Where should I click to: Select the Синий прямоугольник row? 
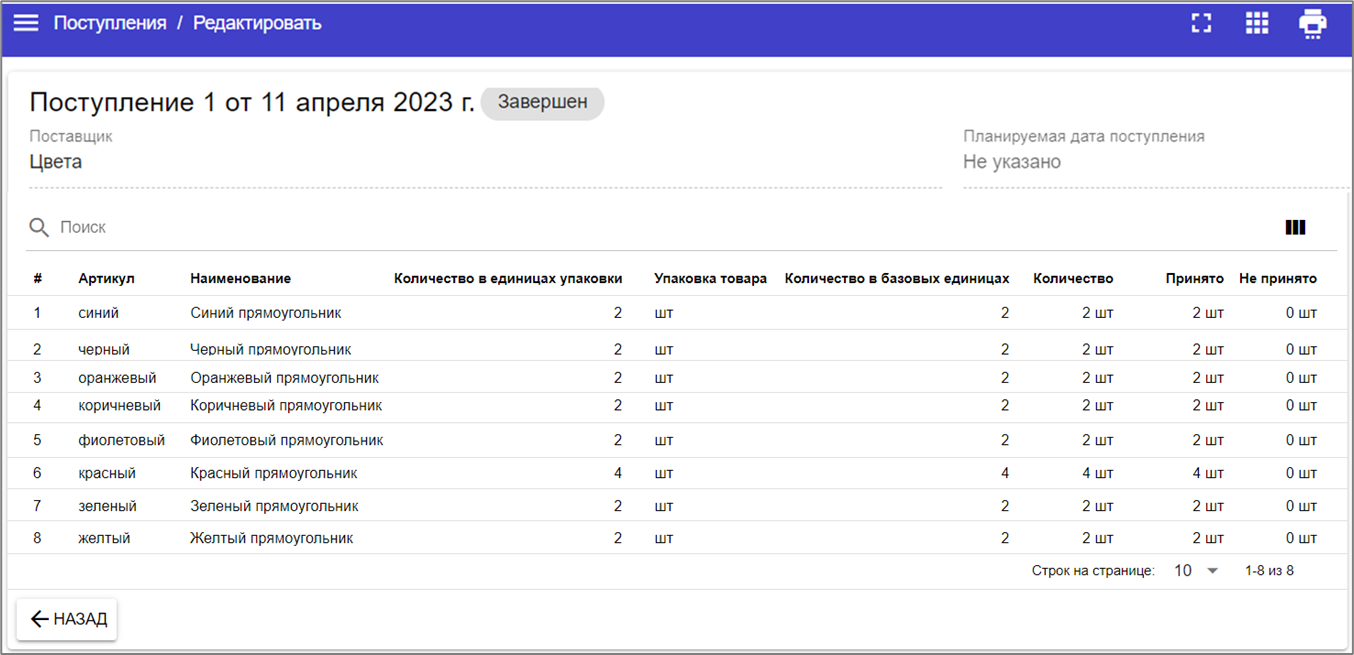pyautogui.click(x=266, y=313)
